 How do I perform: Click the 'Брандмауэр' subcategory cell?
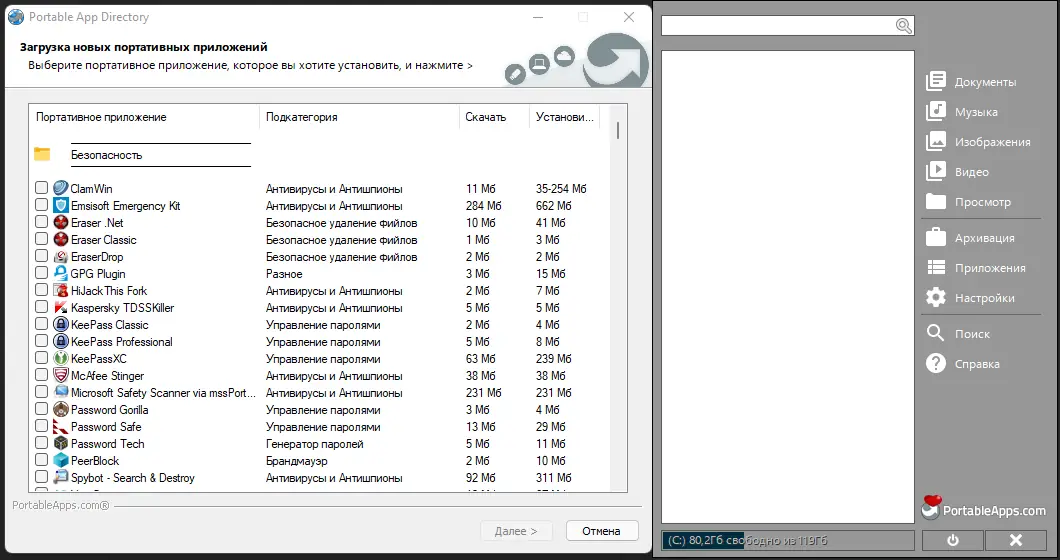(x=297, y=461)
